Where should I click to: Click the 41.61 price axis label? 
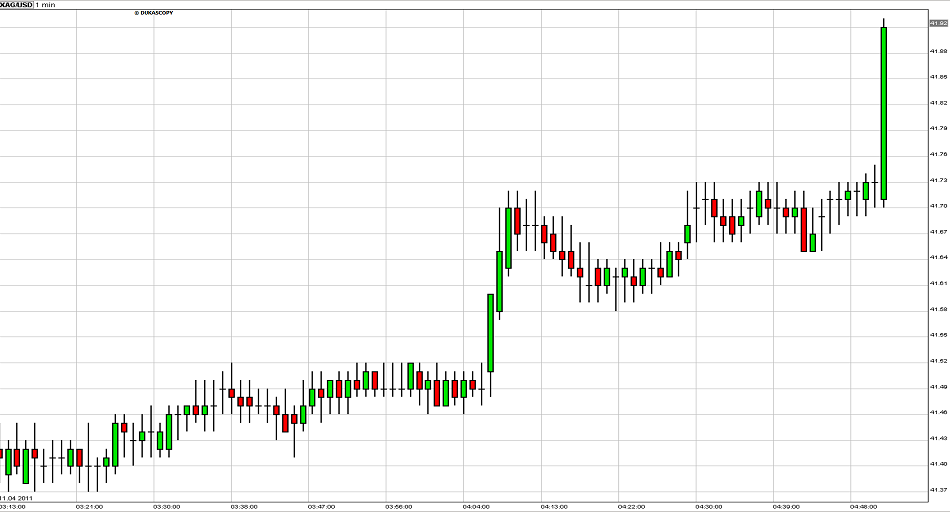pyautogui.click(x=937, y=283)
